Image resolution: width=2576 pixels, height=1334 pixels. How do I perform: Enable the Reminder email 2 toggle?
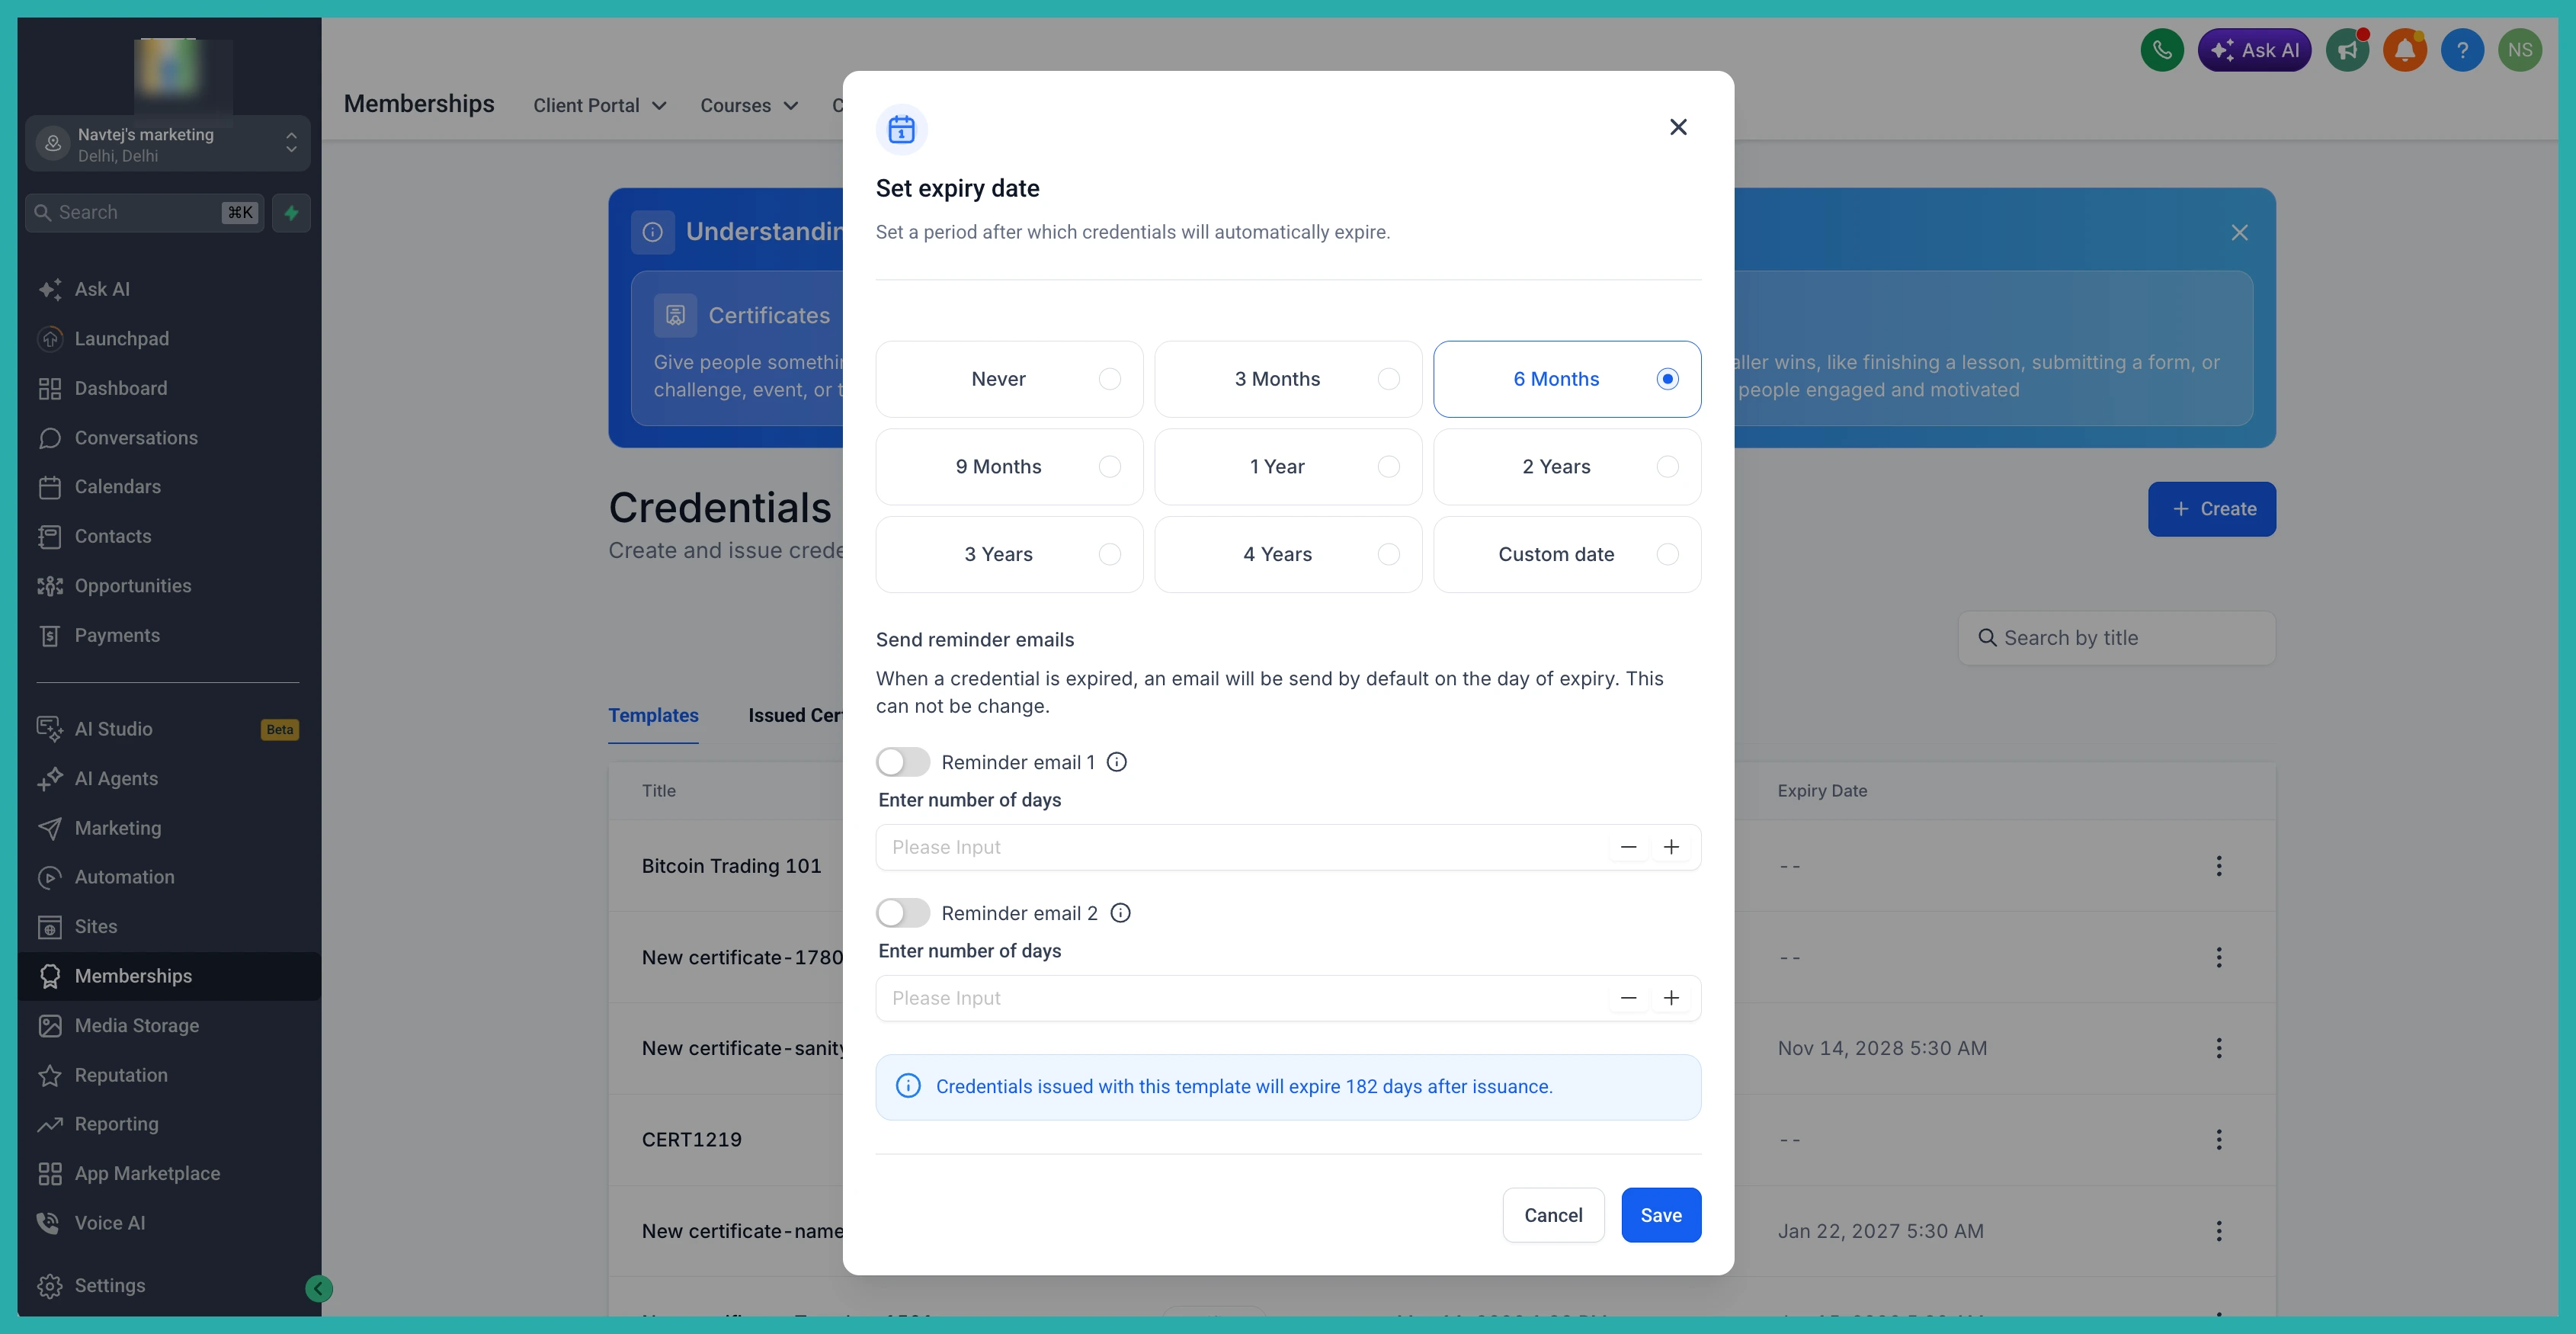[x=903, y=913]
